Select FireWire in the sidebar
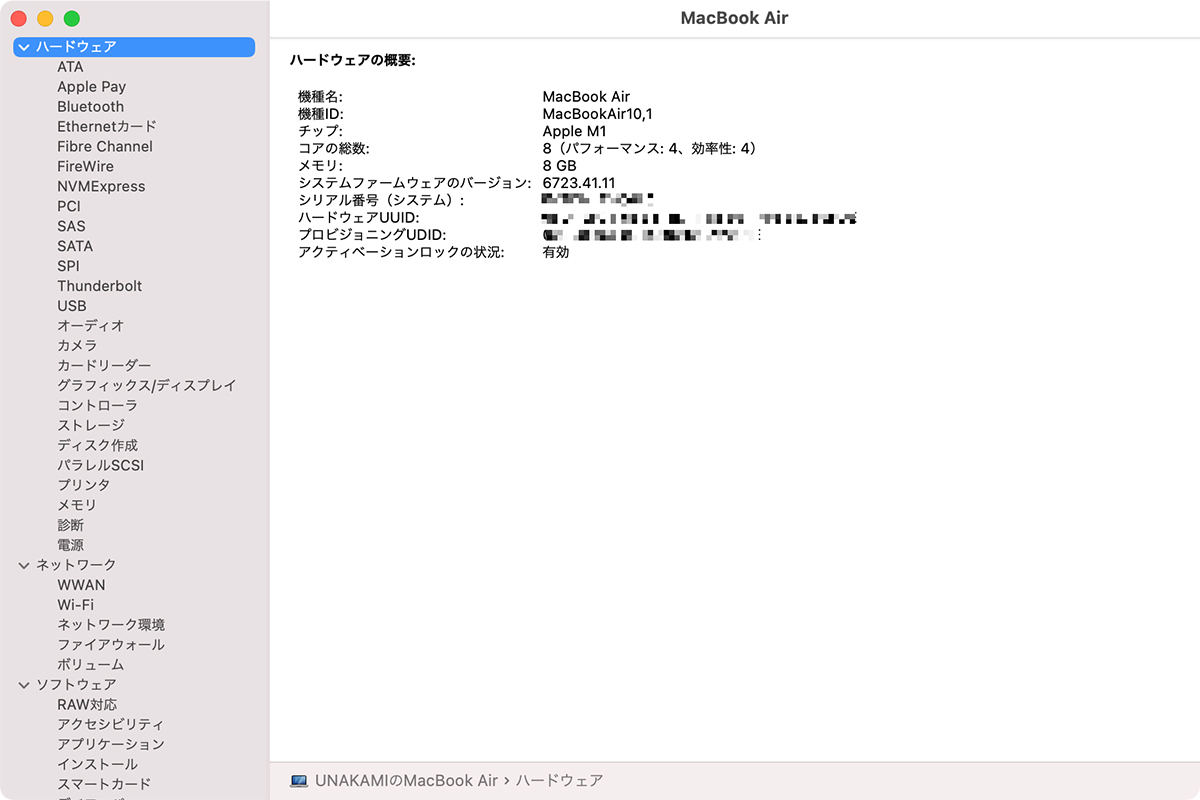Screen dimensions: 1200x800 85,166
